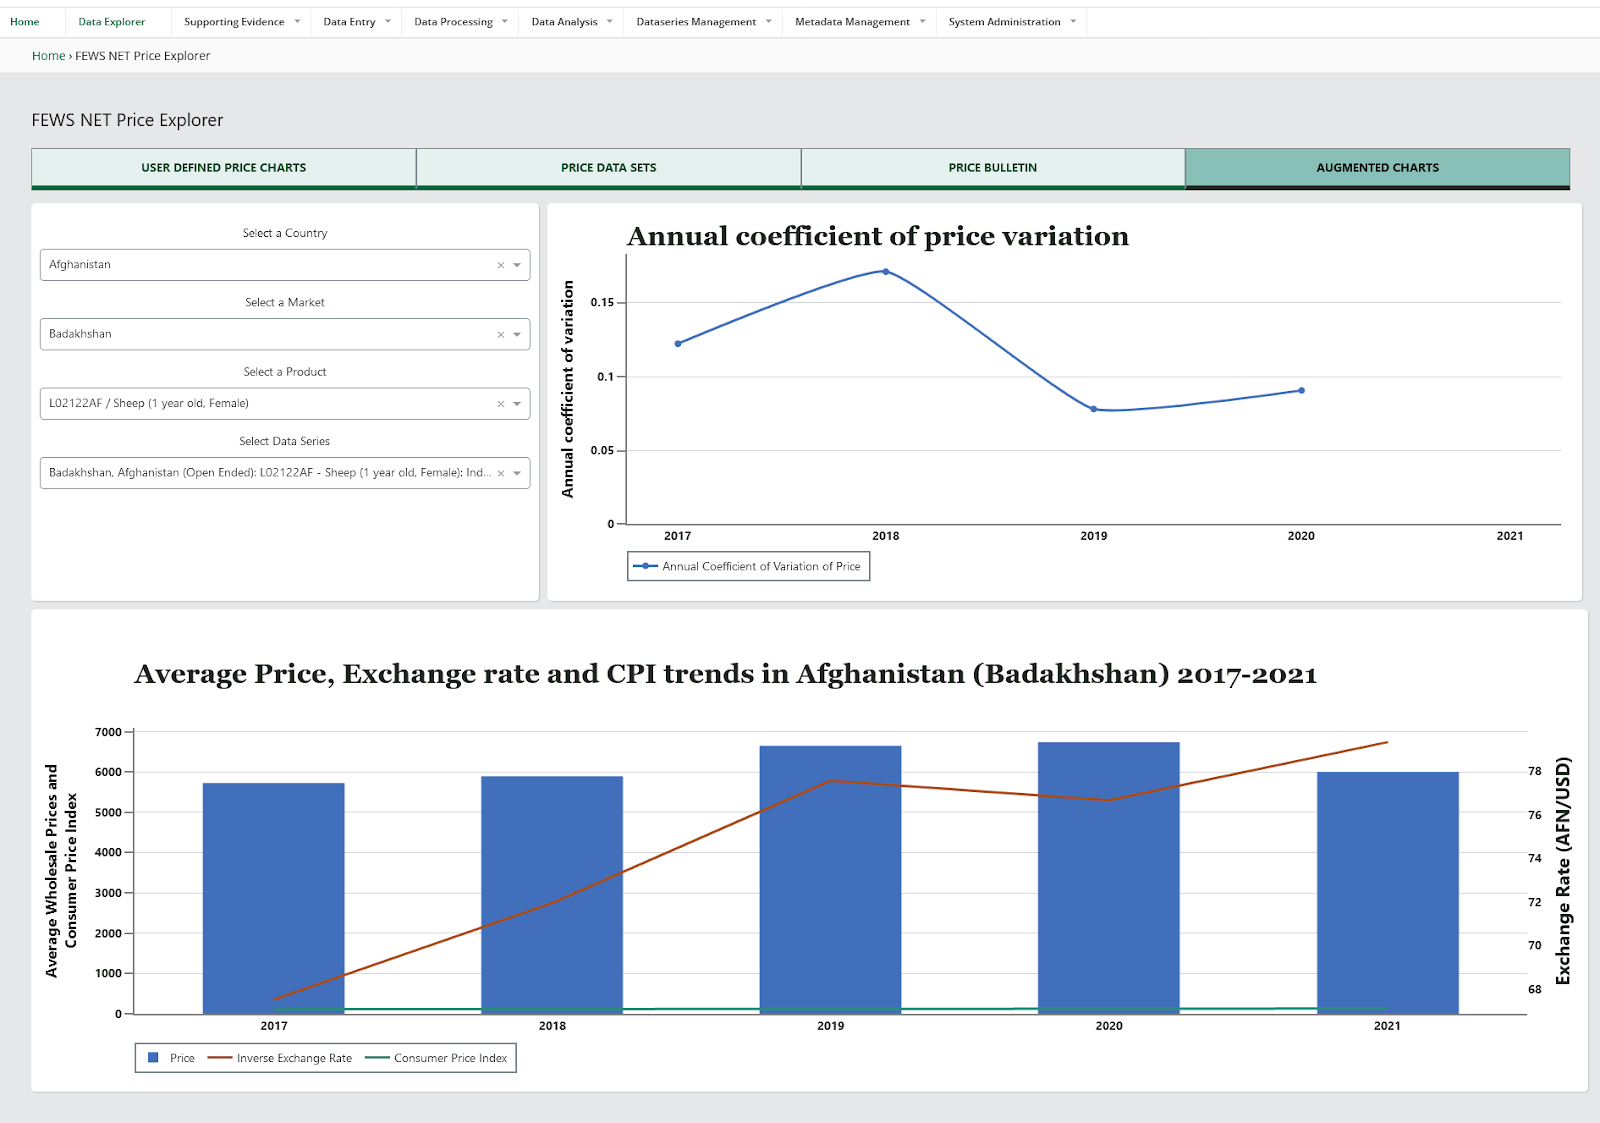Click the Home breadcrumb link
This screenshot has height=1123, width=1600.
coord(48,56)
